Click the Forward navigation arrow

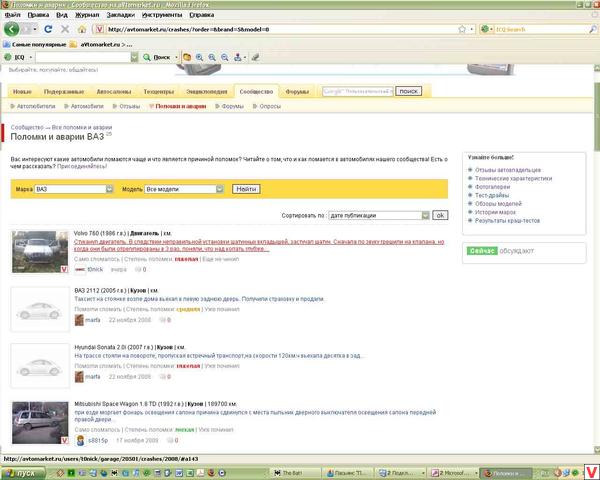coord(26,29)
